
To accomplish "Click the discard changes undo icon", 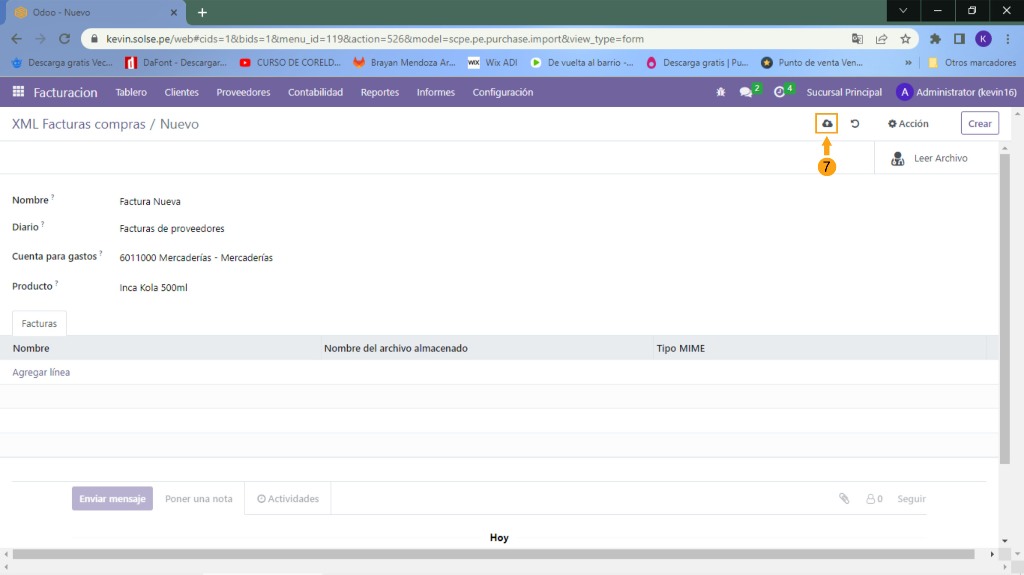I will pyautogui.click(x=855, y=124).
